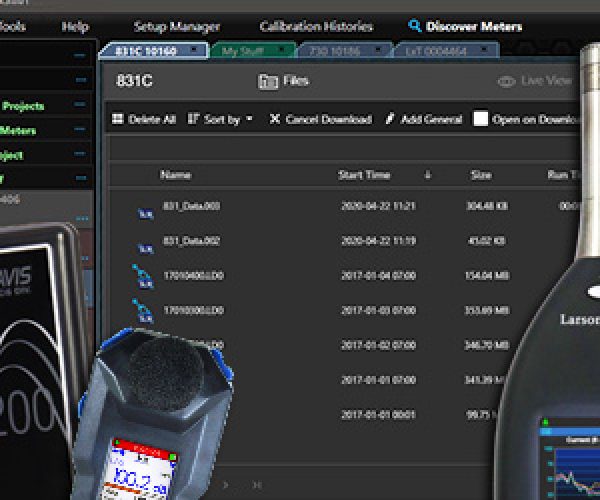Click the Files label
This screenshot has width=600, height=500.
pos(296,81)
